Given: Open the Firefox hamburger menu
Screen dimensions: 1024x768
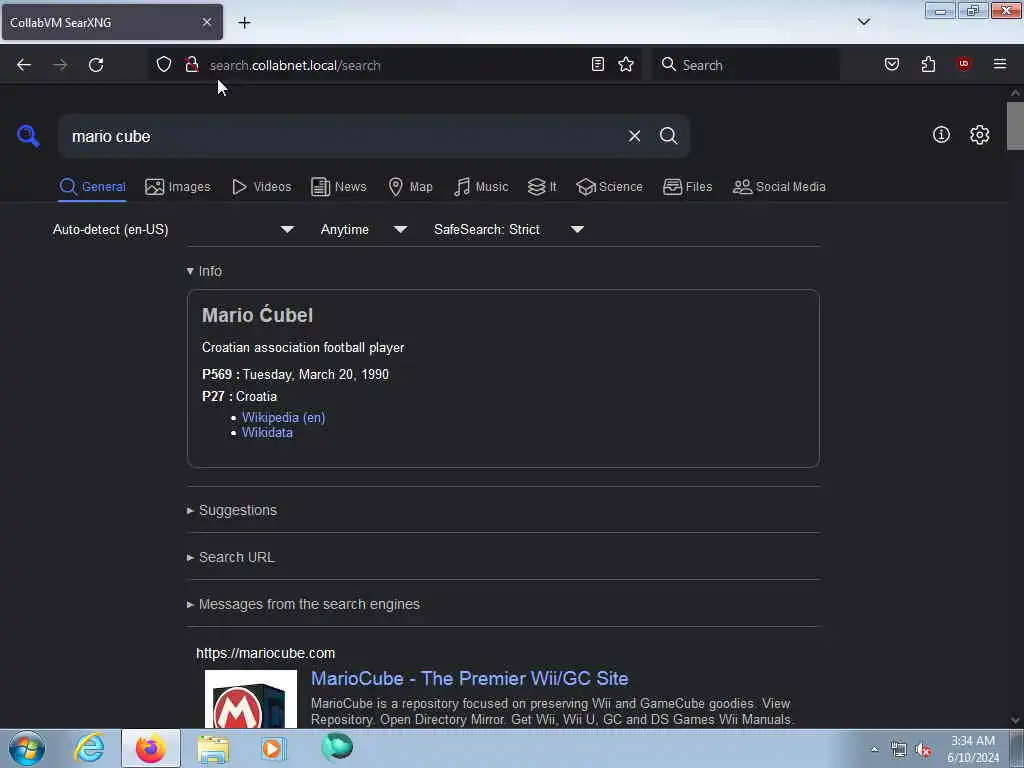Looking at the screenshot, I should pyautogui.click(x=1000, y=64).
